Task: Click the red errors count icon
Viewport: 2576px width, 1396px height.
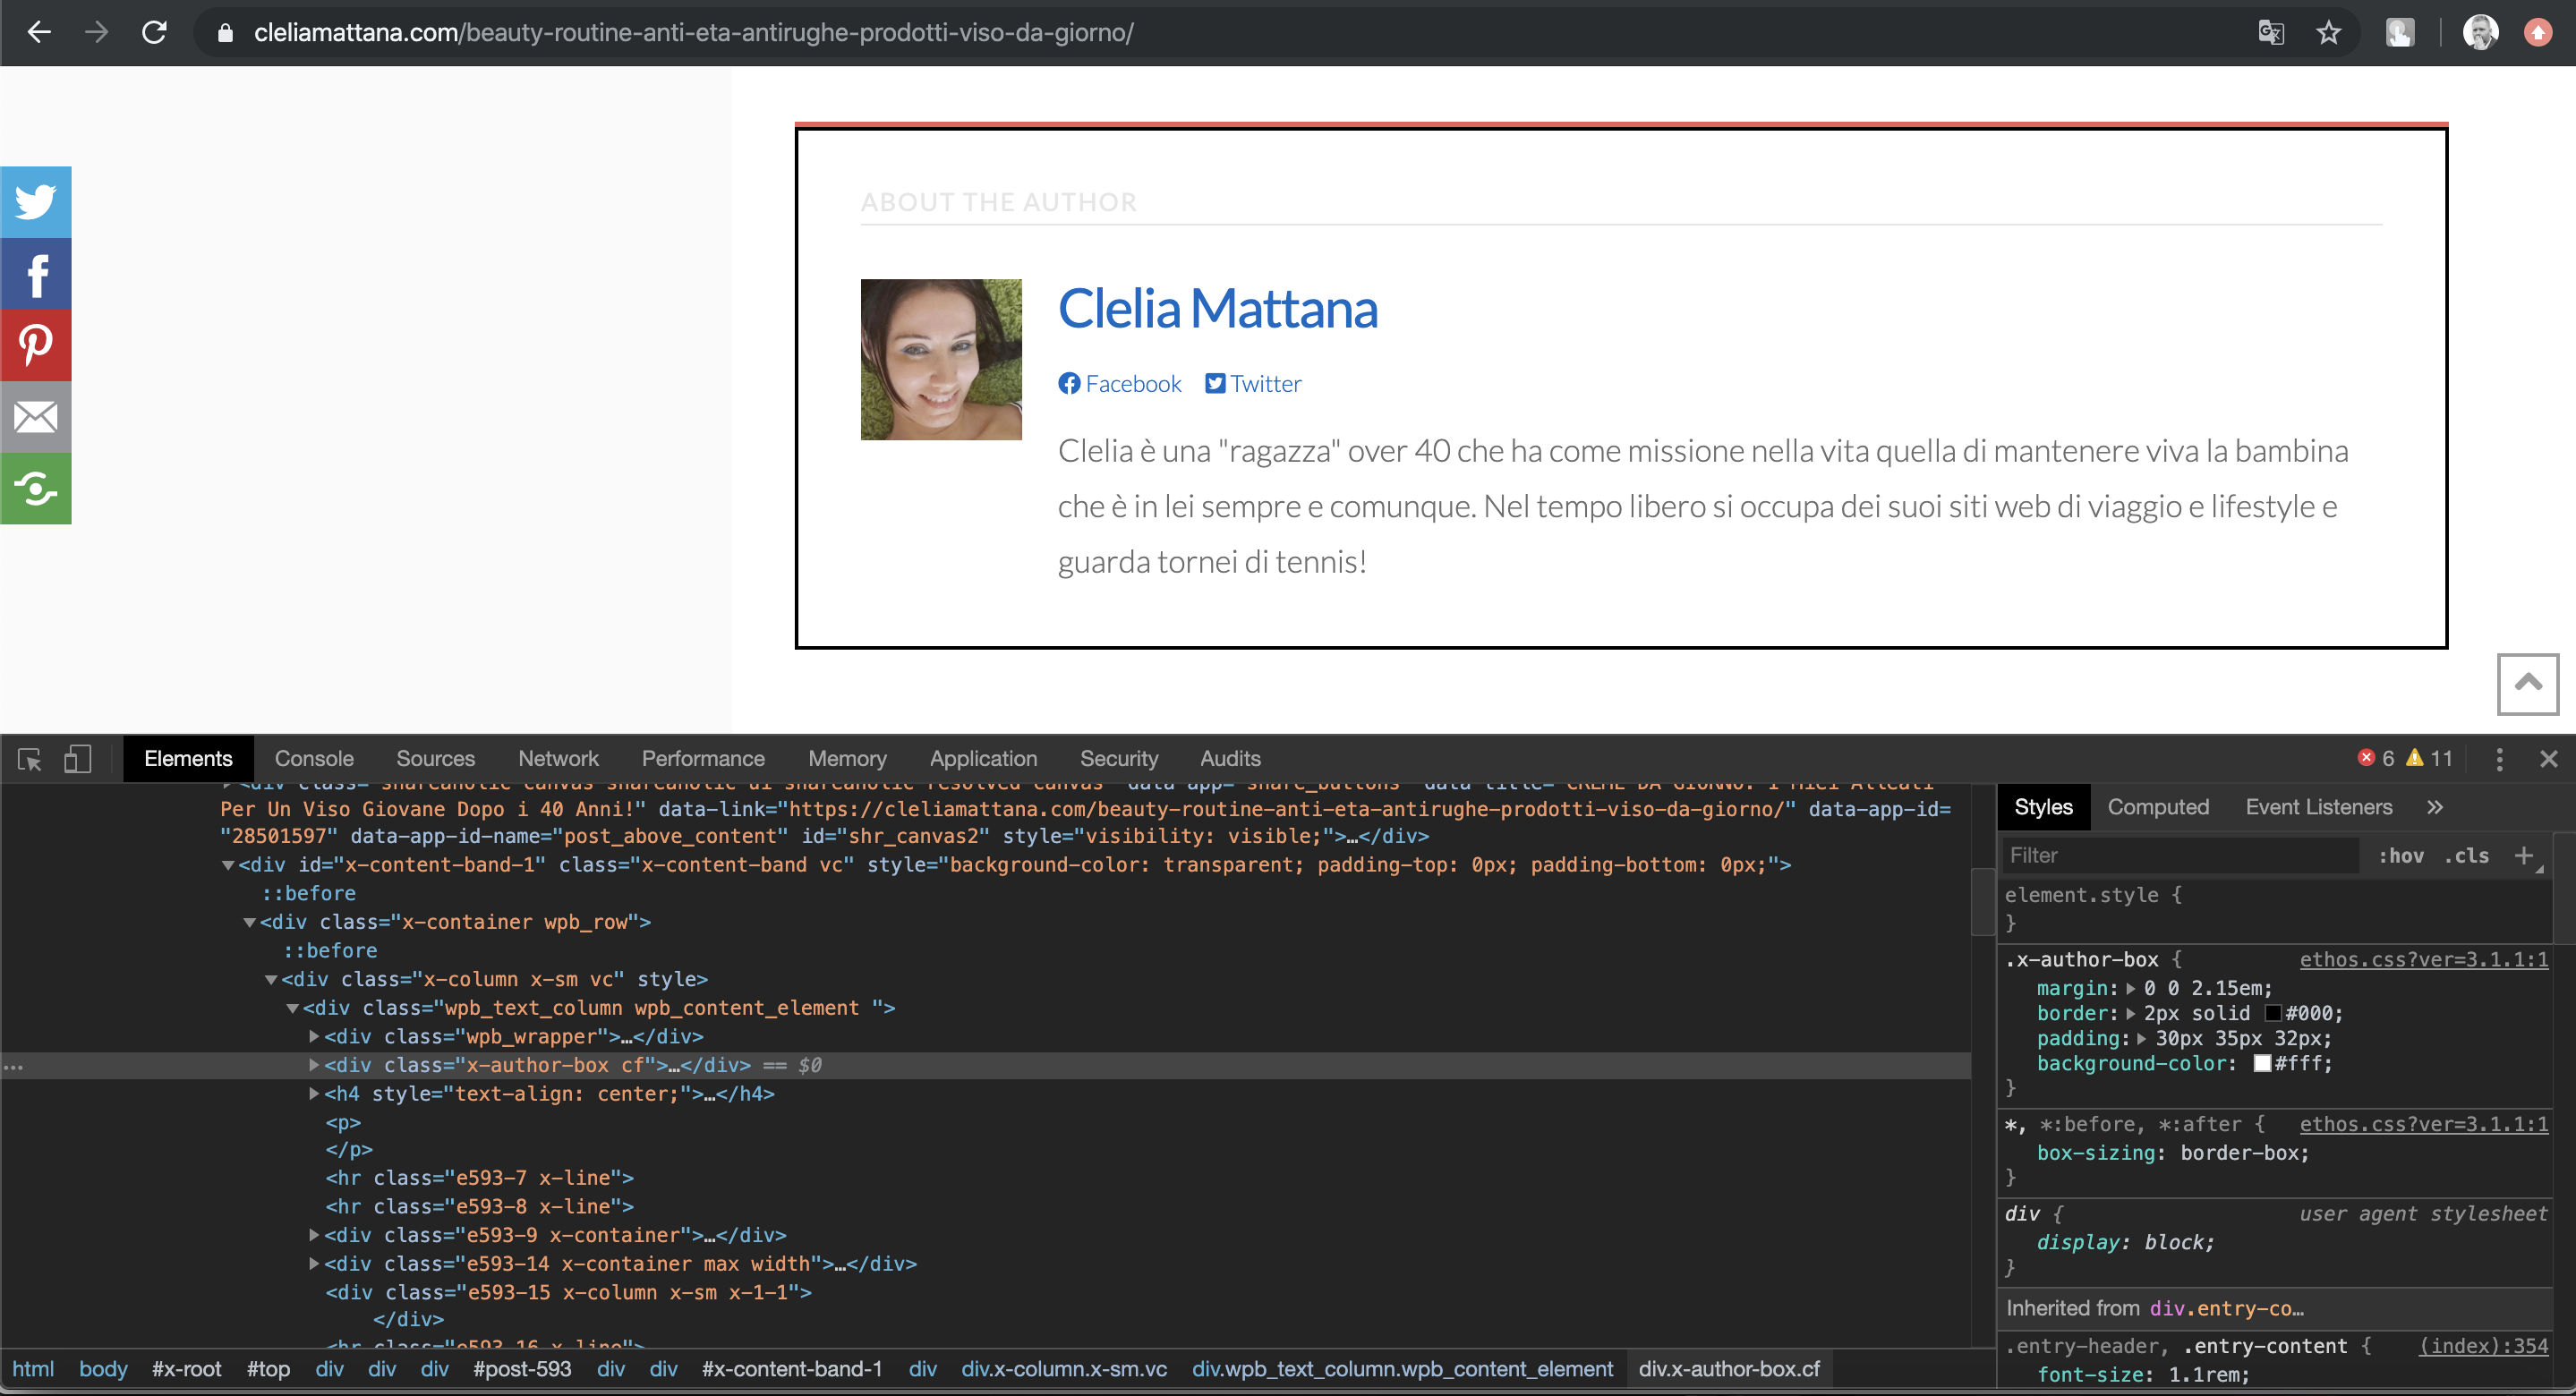Action: coord(2366,757)
